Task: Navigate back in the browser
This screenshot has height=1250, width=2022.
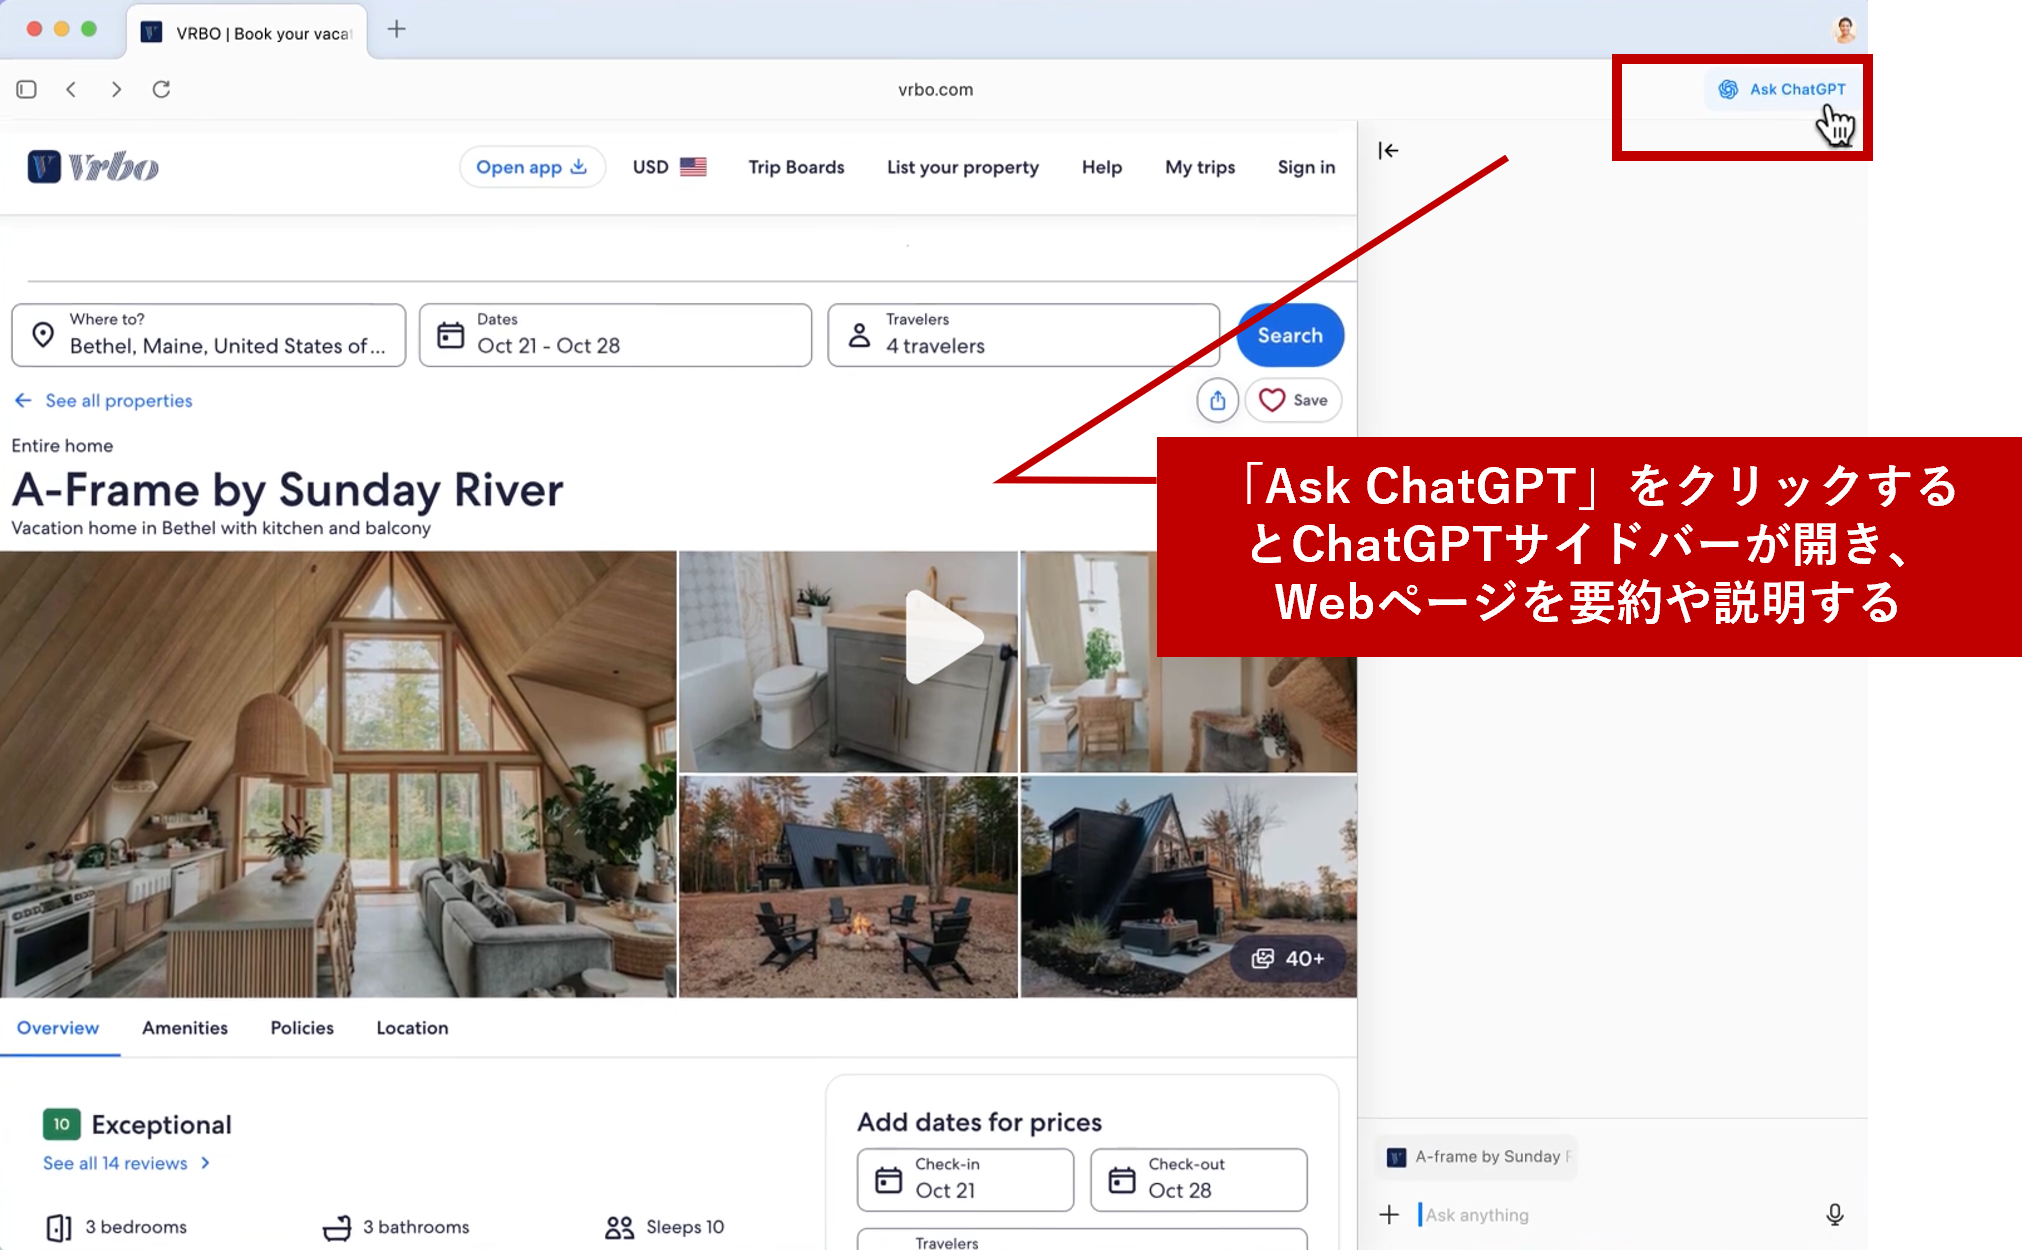Action: tap(71, 89)
